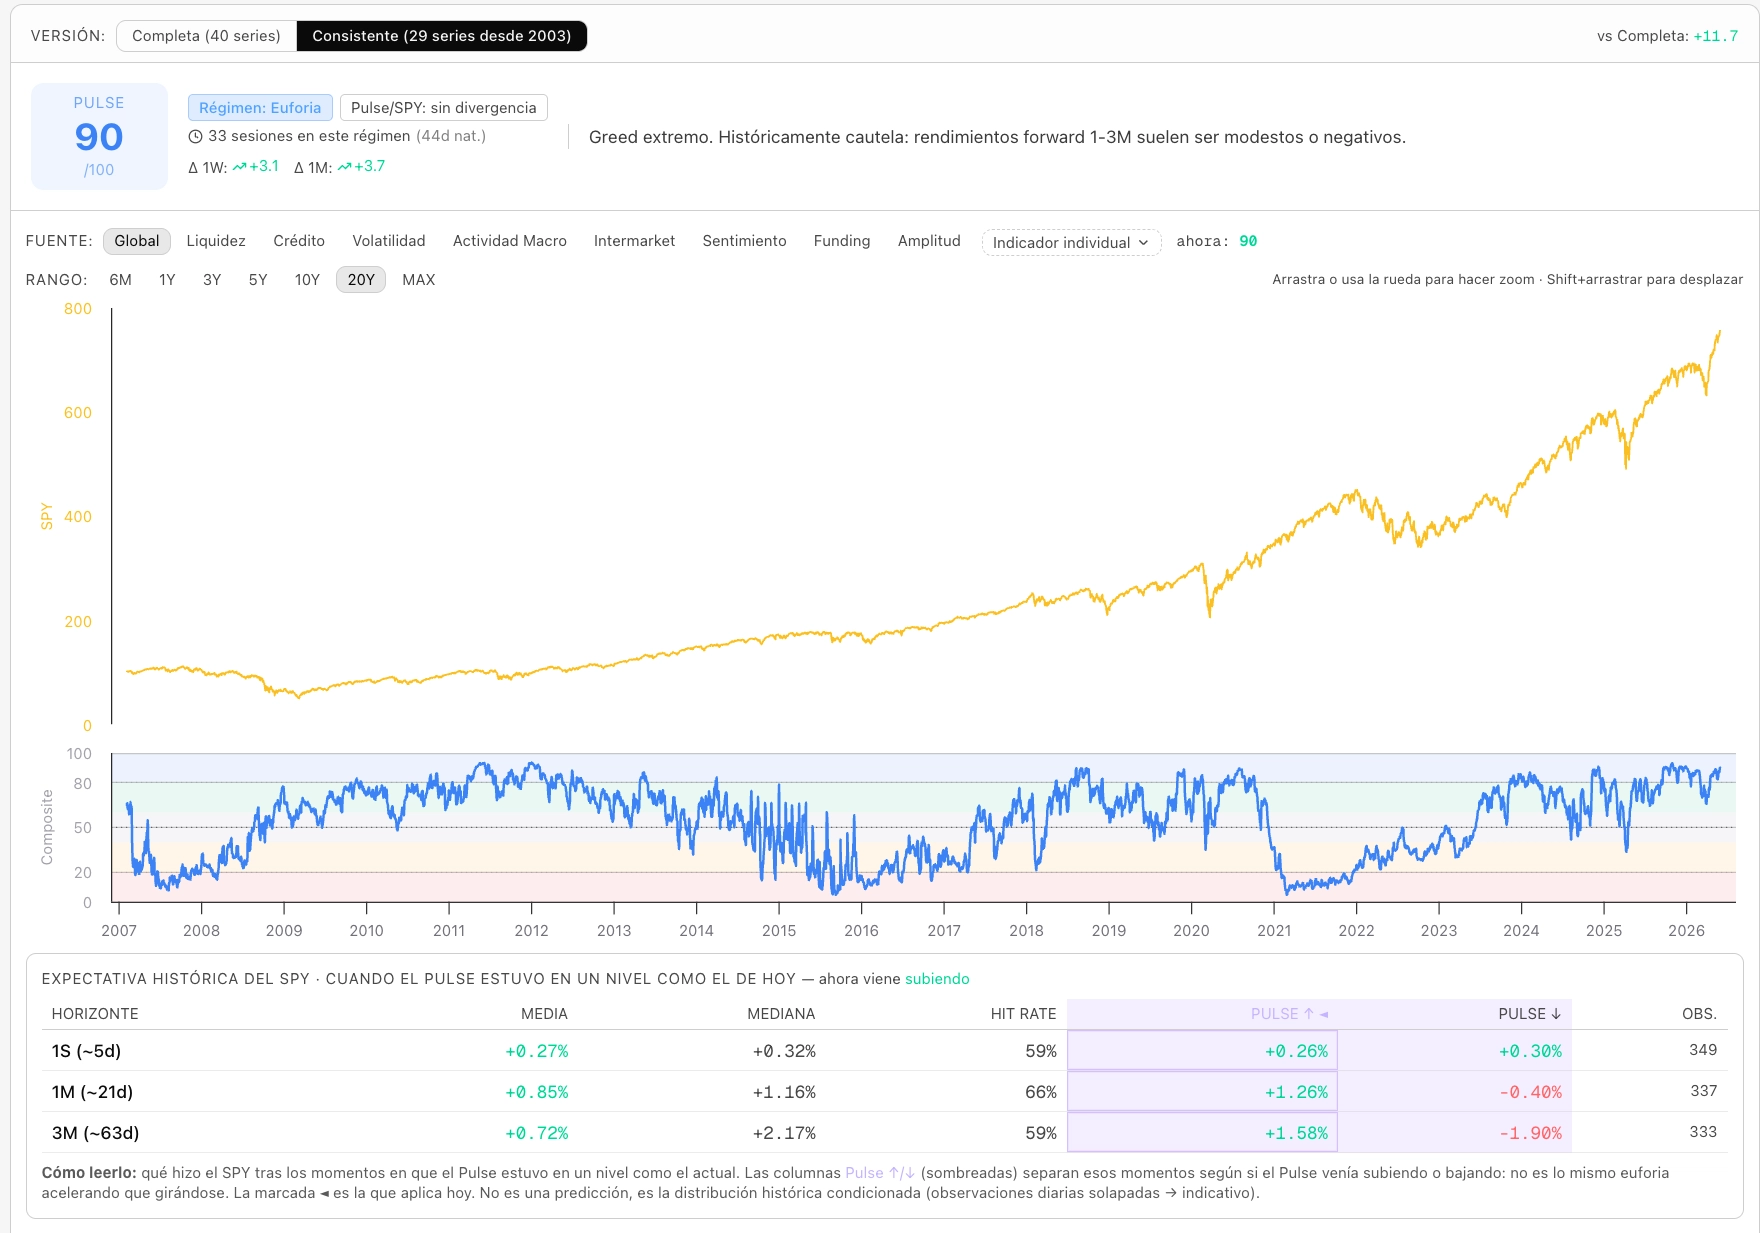
Task: Click the Pulse/SPY: sin divergencia badge
Action: (444, 108)
